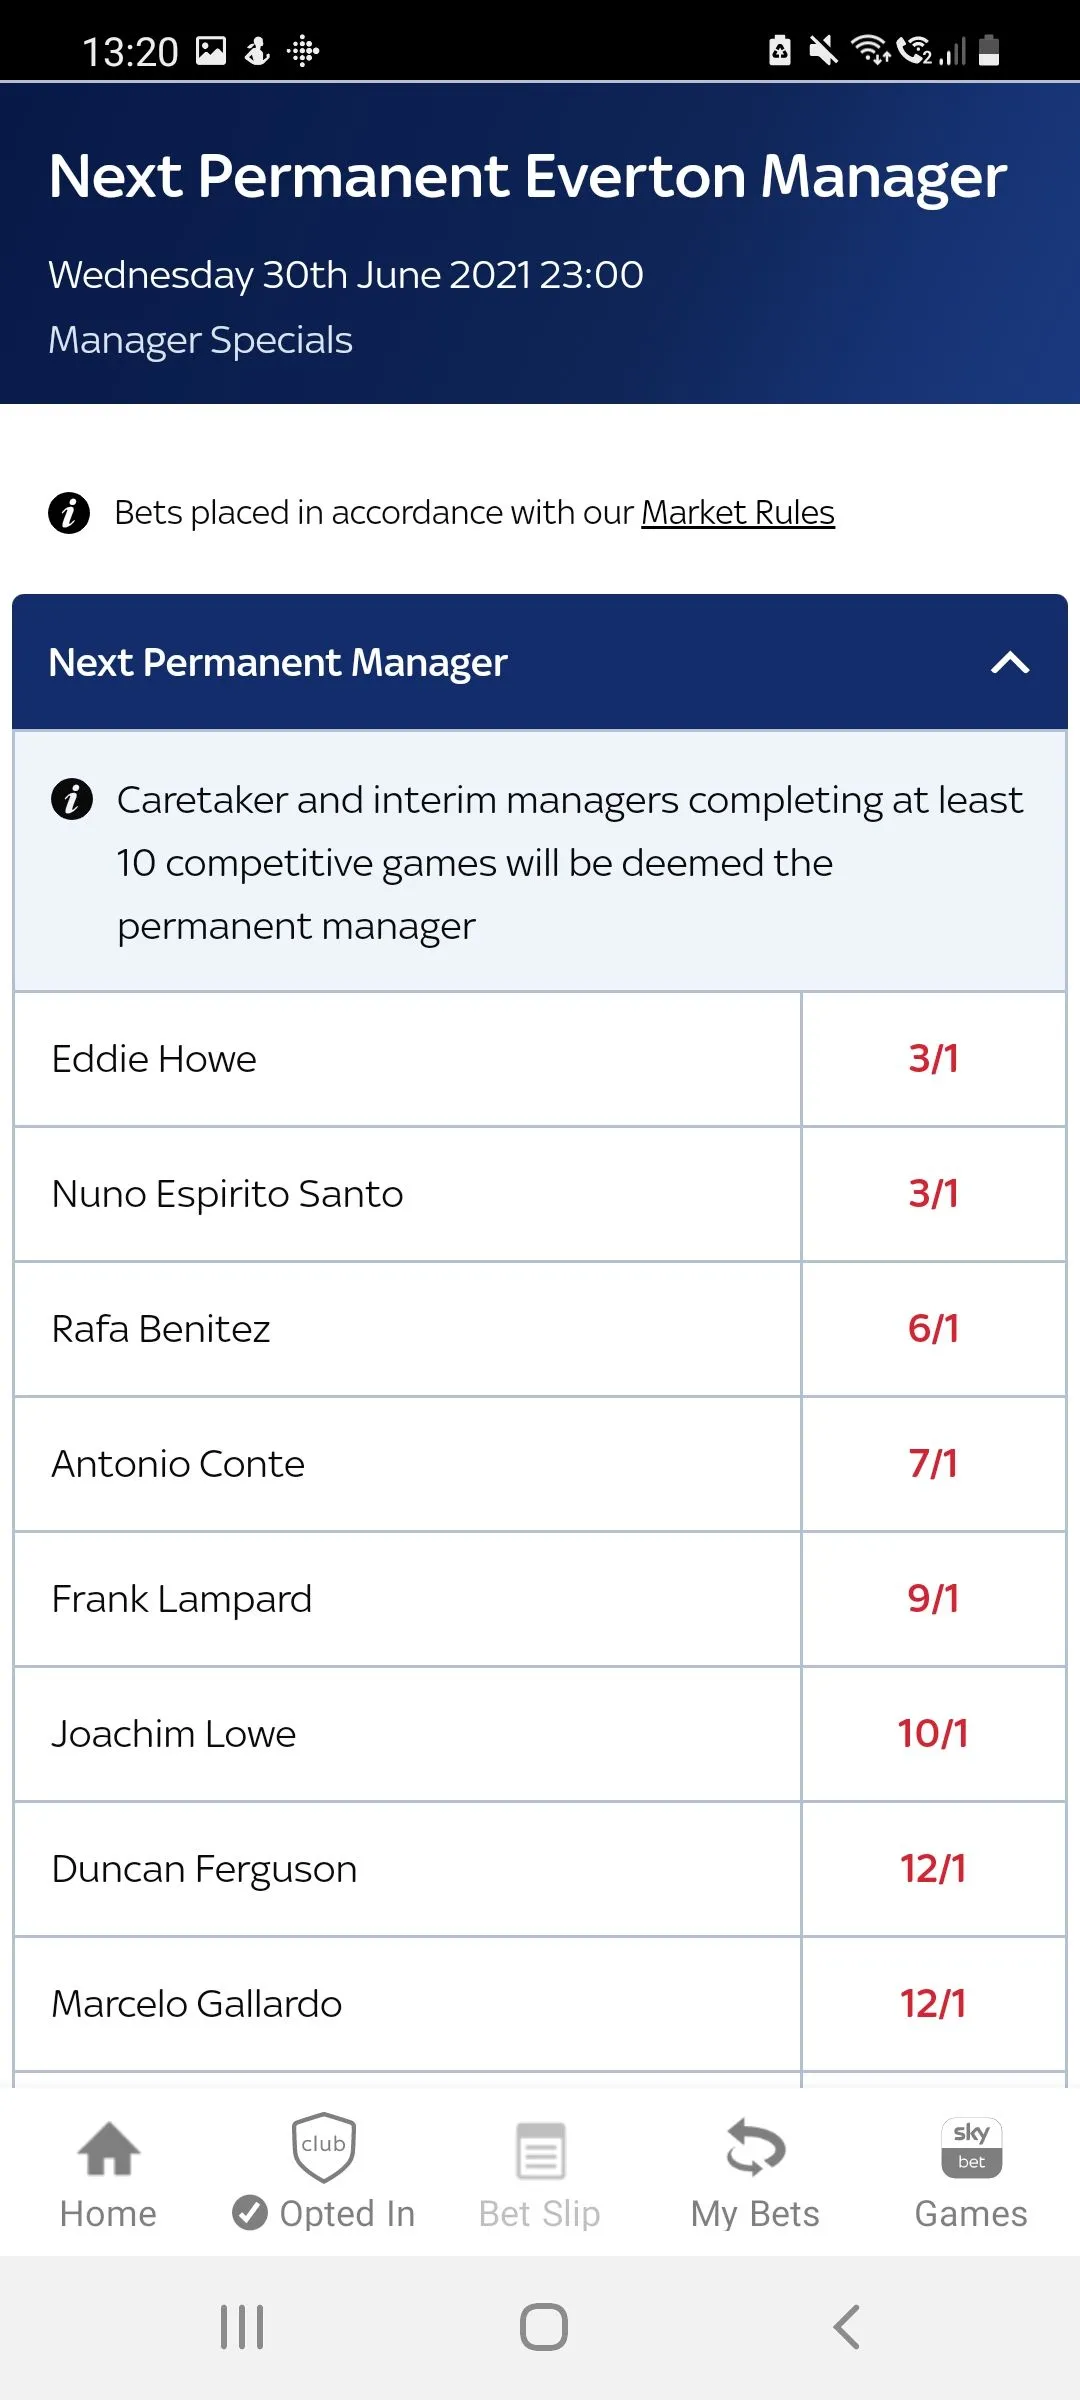Screen dimensions: 1080x2400
Task: Tap Android recent apps button
Action: pos(242,2327)
